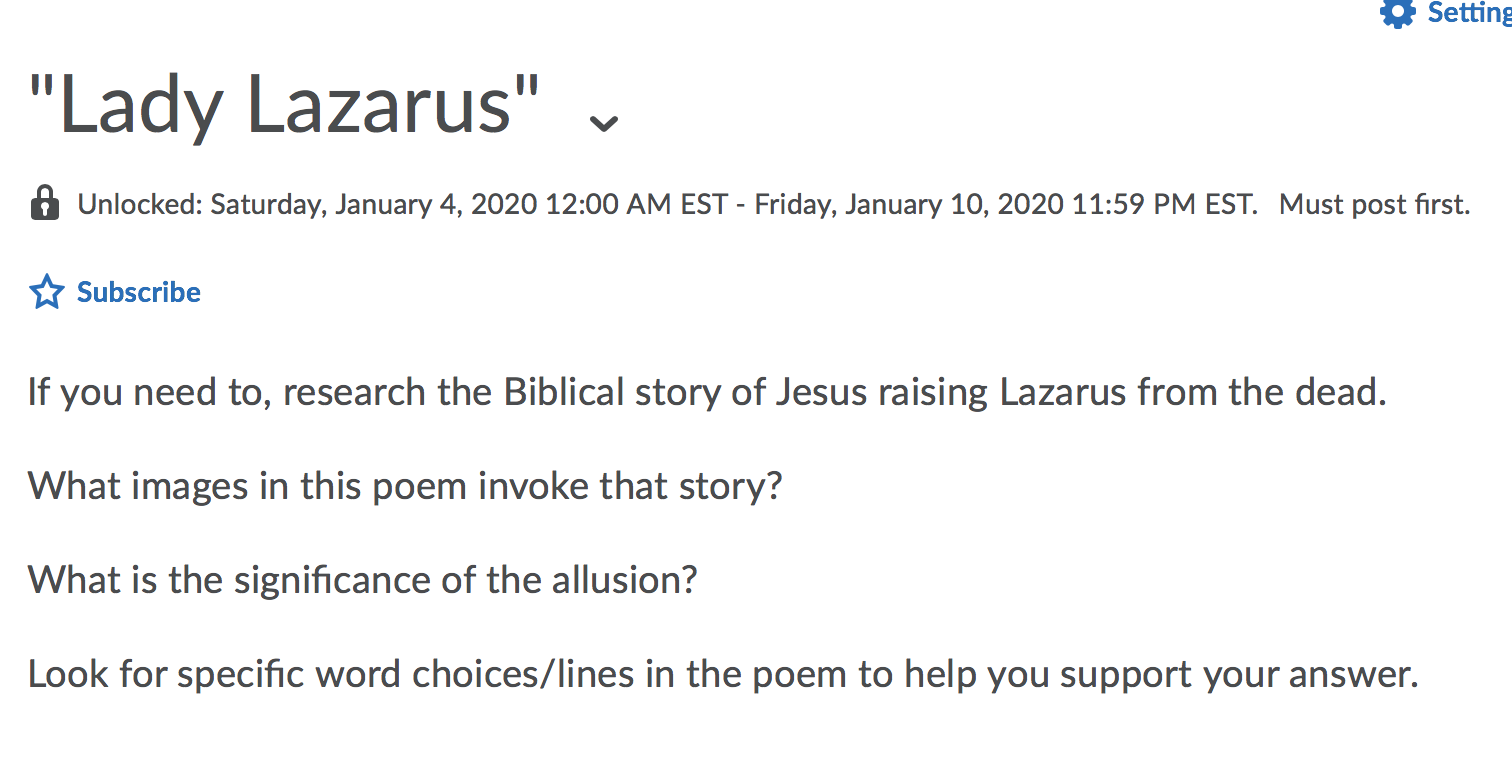Image resolution: width=1512 pixels, height=762 pixels.
Task: Open the Settings gear icon
Action: point(1397,12)
